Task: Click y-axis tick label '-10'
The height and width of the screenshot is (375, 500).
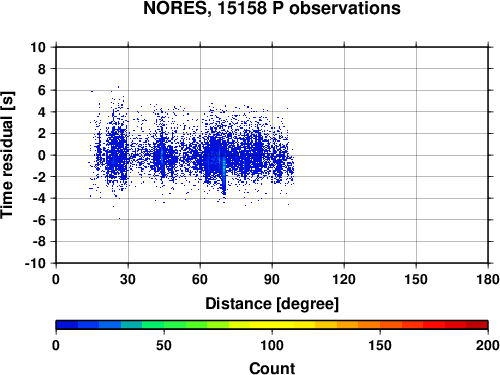Action: pyautogui.click(x=35, y=263)
